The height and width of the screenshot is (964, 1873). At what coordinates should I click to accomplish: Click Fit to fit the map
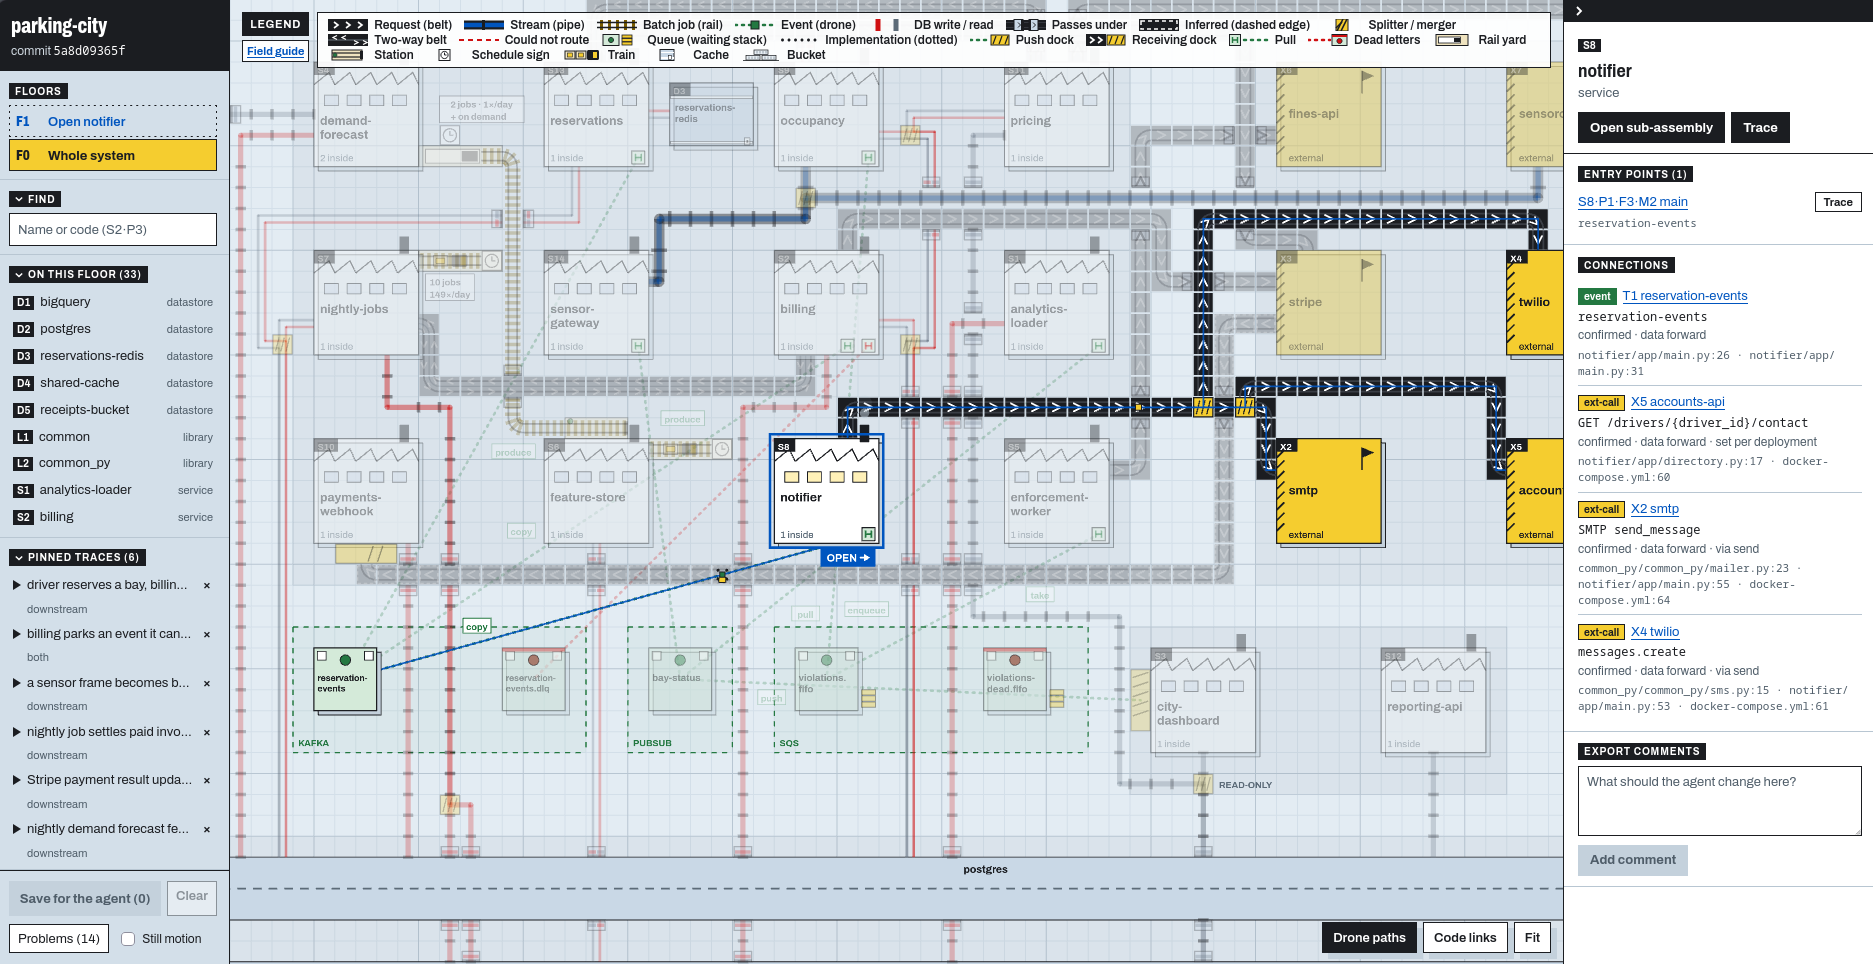(1532, 938)
